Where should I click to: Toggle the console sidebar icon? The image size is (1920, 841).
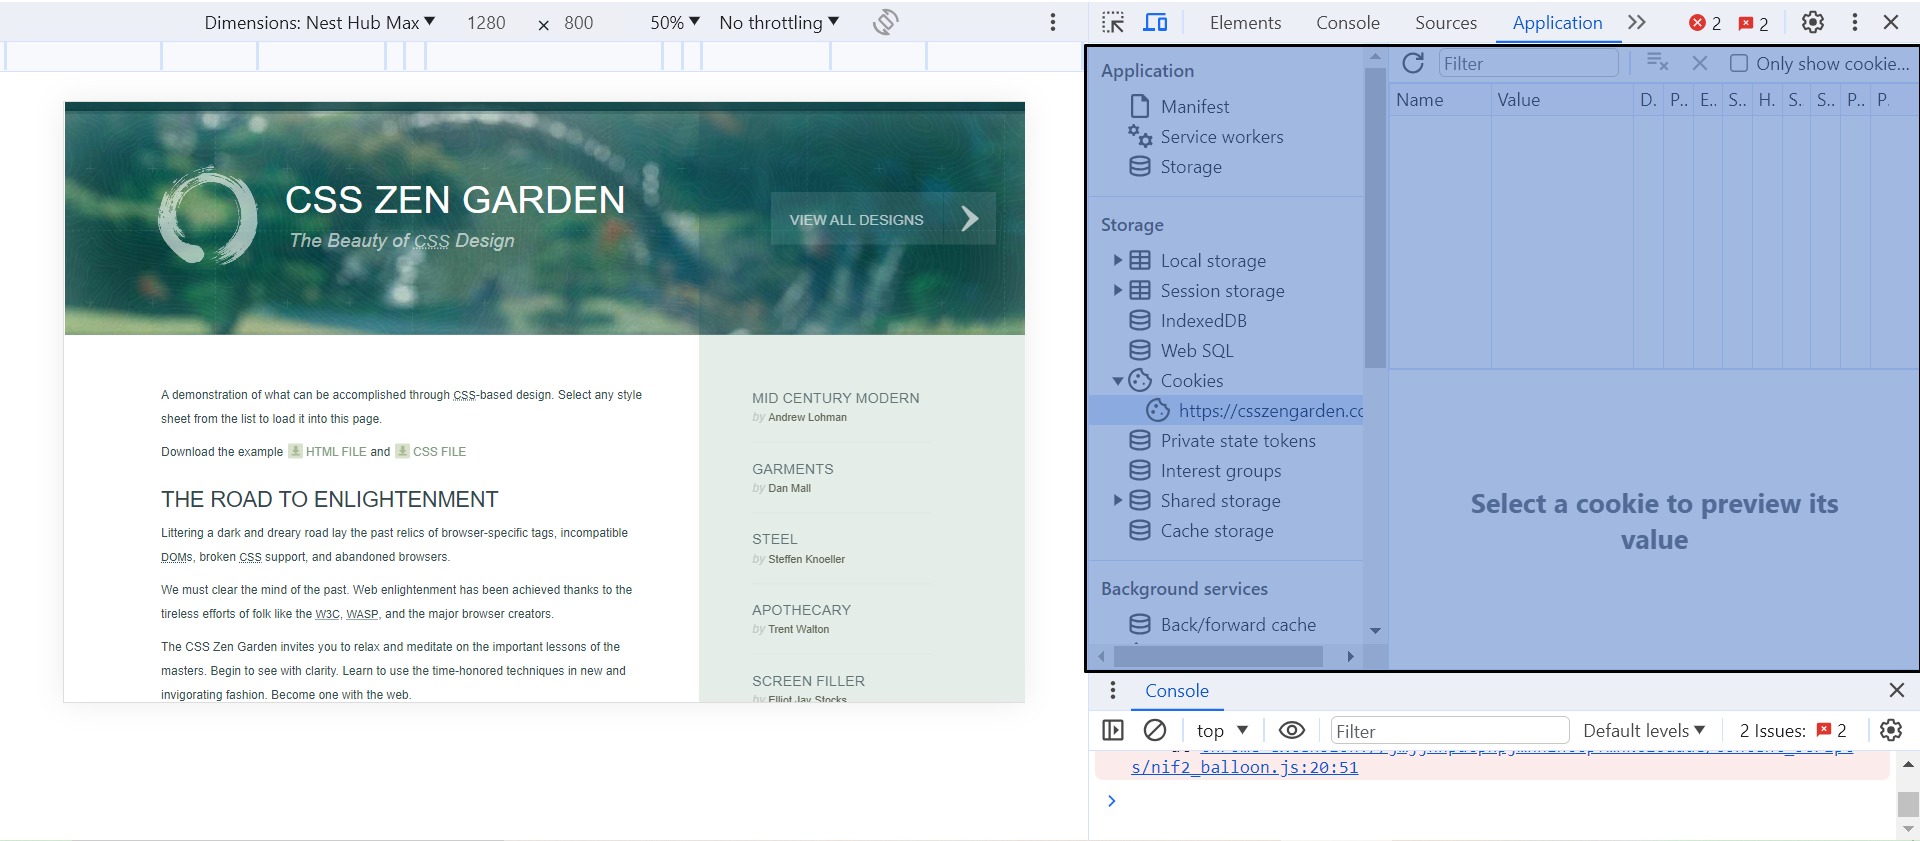tap(1113, 730)
